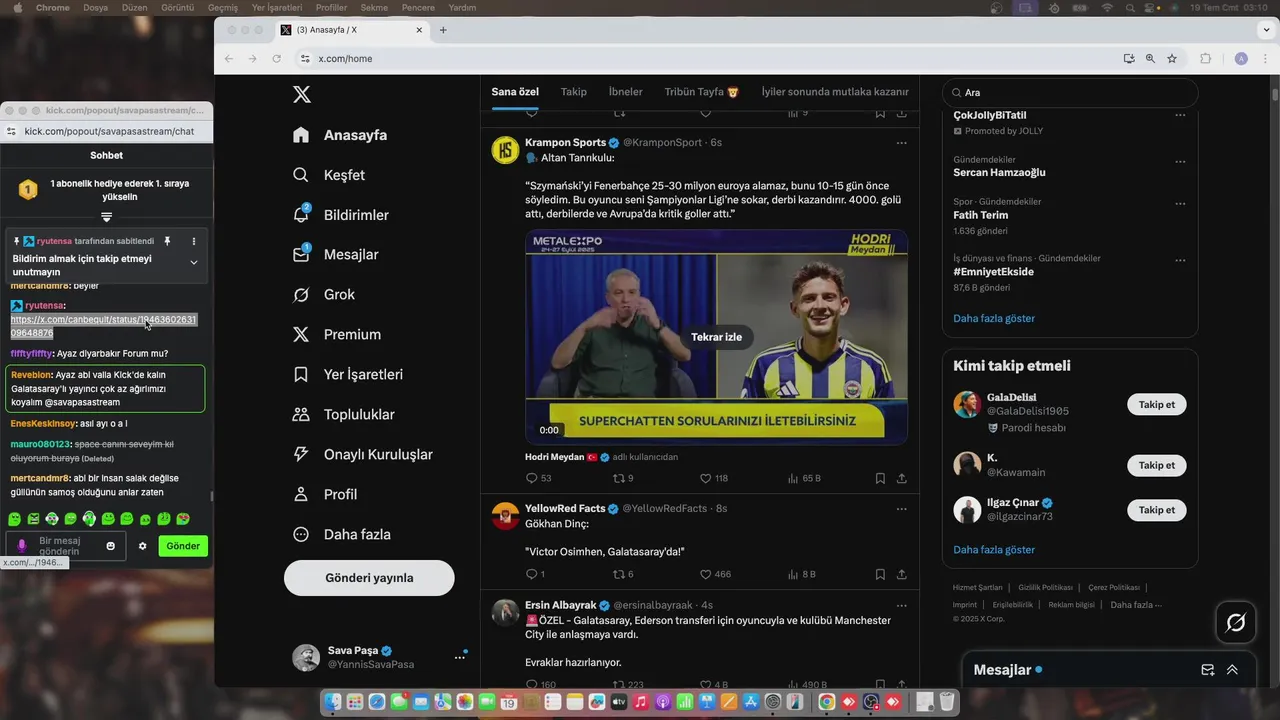Viewport: 1280px width, 720px height.
Task: Open Profil in the X sidebar
Action: point(325,495)
